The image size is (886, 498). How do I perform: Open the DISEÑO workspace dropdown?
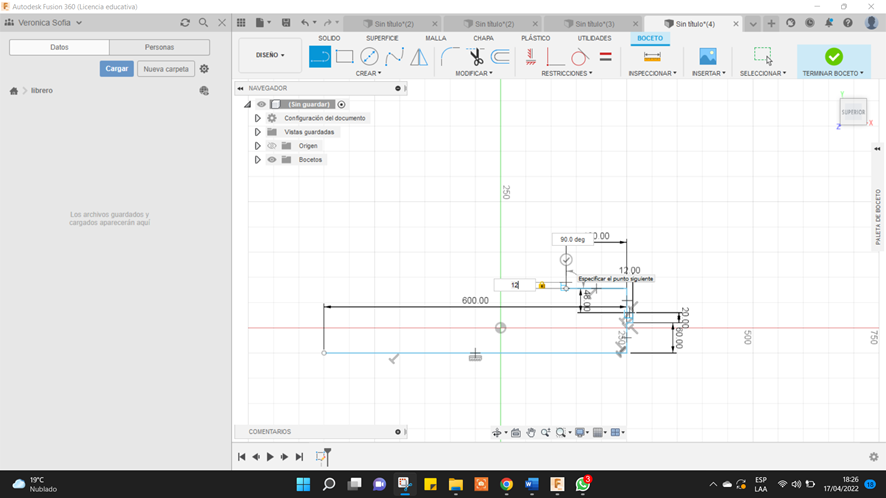(270, 56)
